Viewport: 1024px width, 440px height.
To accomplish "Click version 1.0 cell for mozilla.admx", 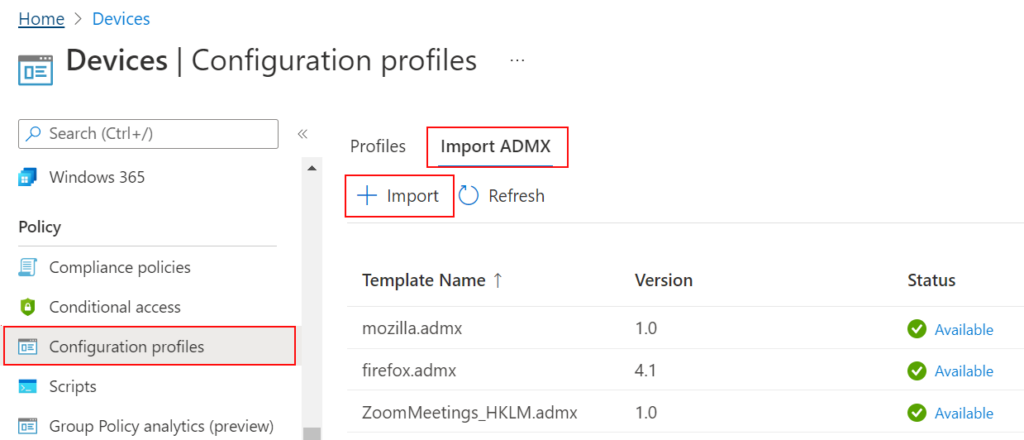I will pos(645,329).
